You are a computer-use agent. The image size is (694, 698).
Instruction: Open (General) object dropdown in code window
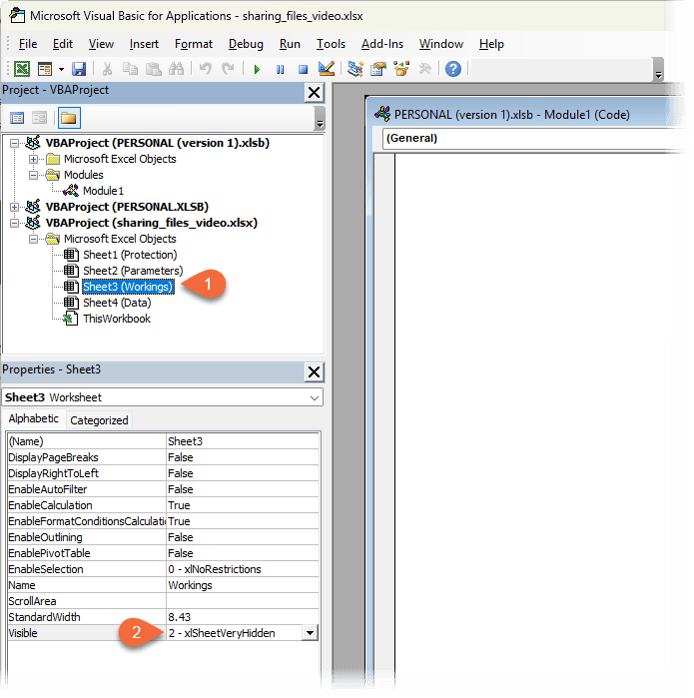[x=532, y=138]
